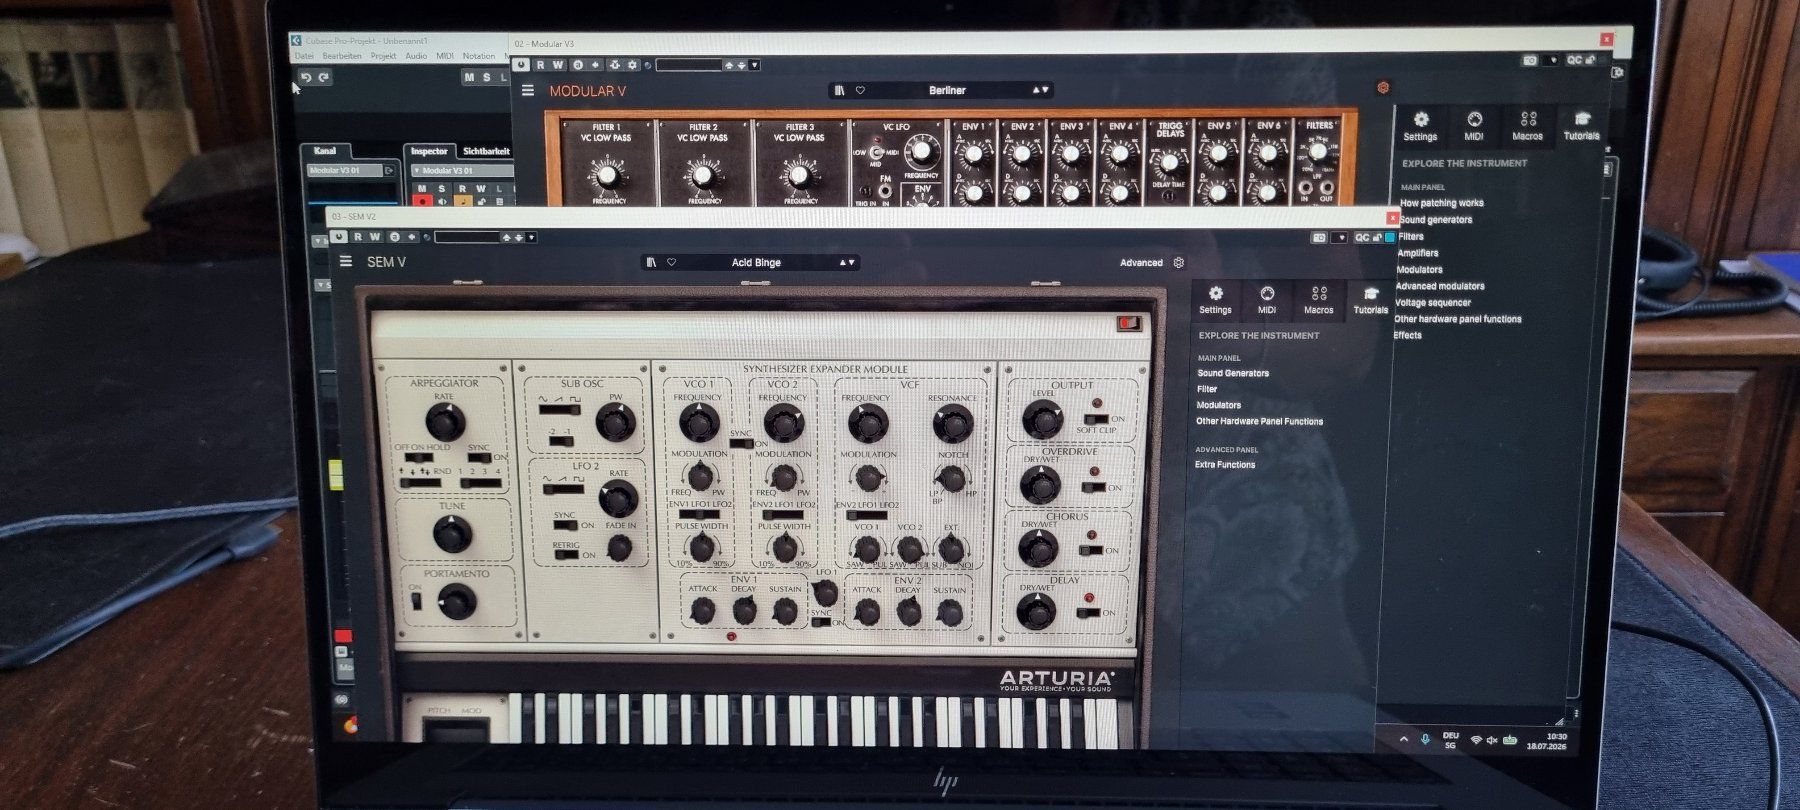Toggle the Output Soft Clip ON switch
The image size is (1800, 810).
(1097, 419)
